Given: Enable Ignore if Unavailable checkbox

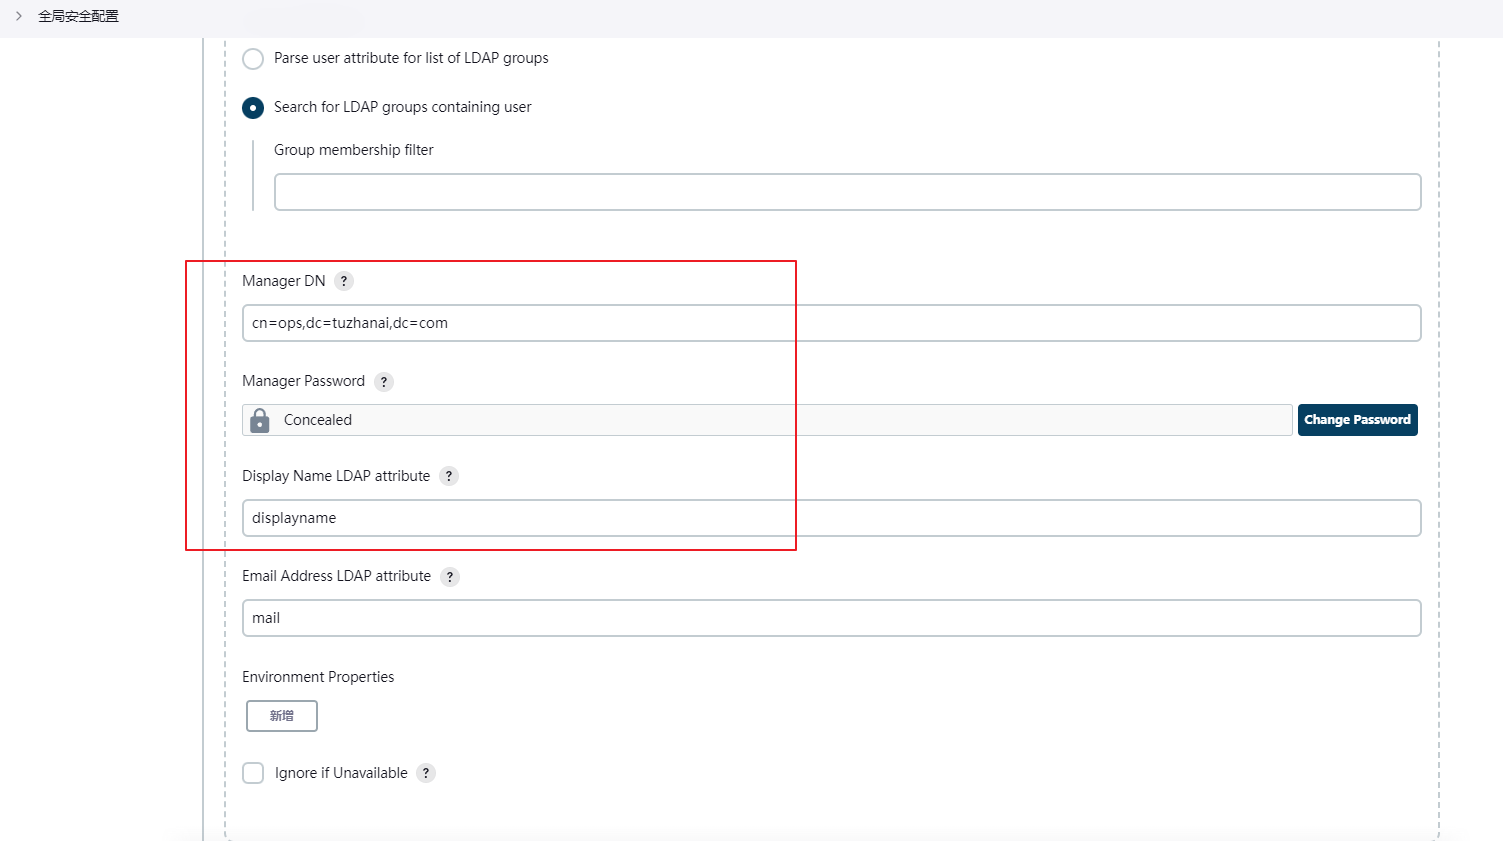Looking at the screenshot, I should pos(254,773).
